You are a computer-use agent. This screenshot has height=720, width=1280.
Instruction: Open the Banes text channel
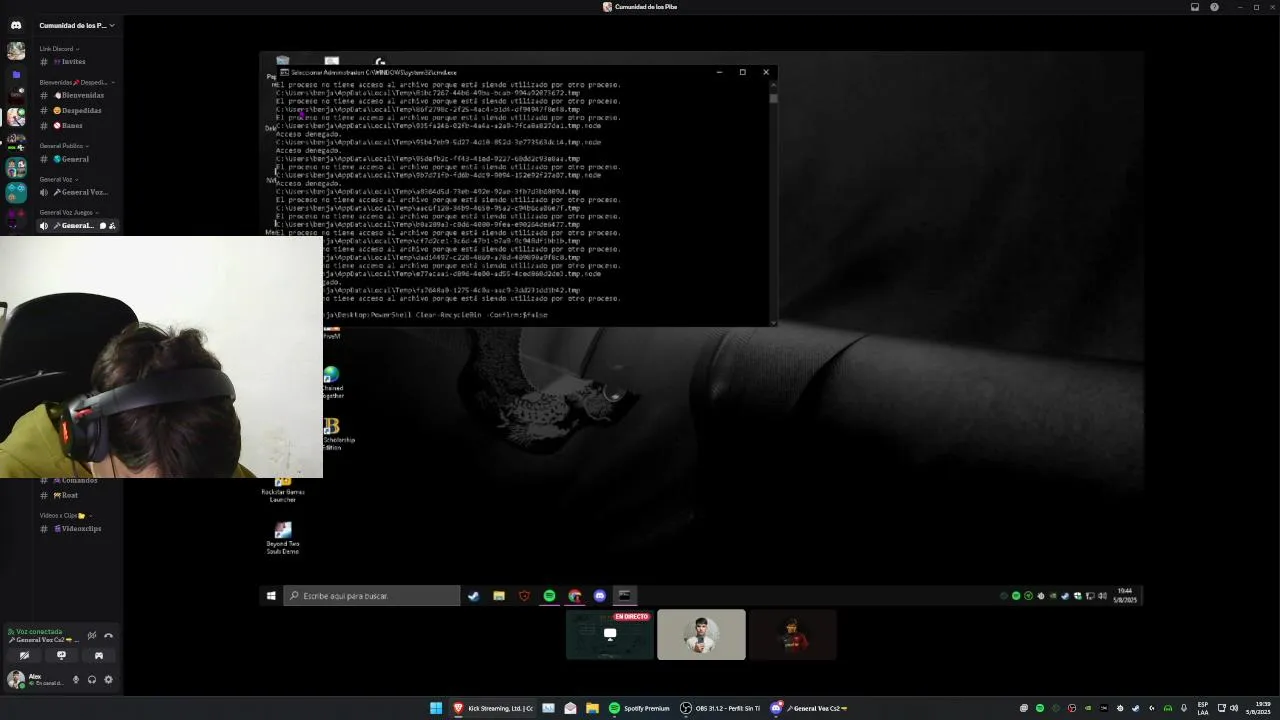coord(78,125)
